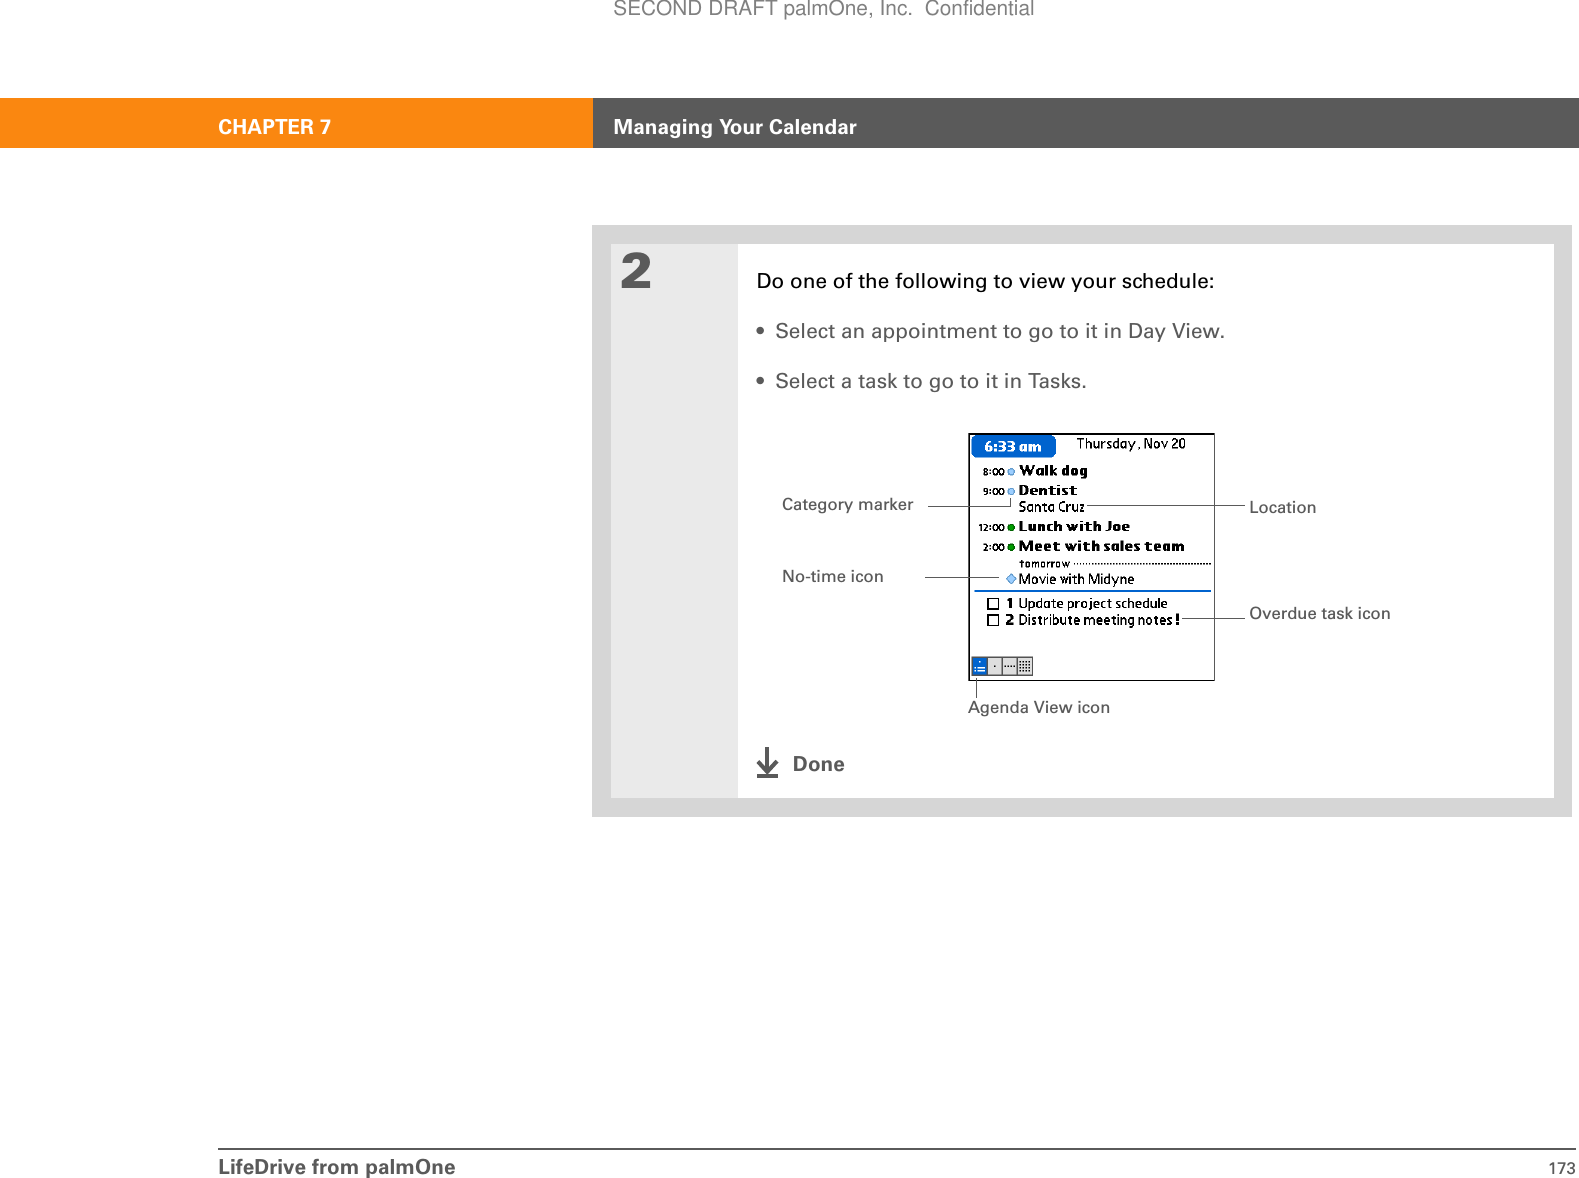
Task: Click the Walk dog category marker dot
Action: point(1011,472)
